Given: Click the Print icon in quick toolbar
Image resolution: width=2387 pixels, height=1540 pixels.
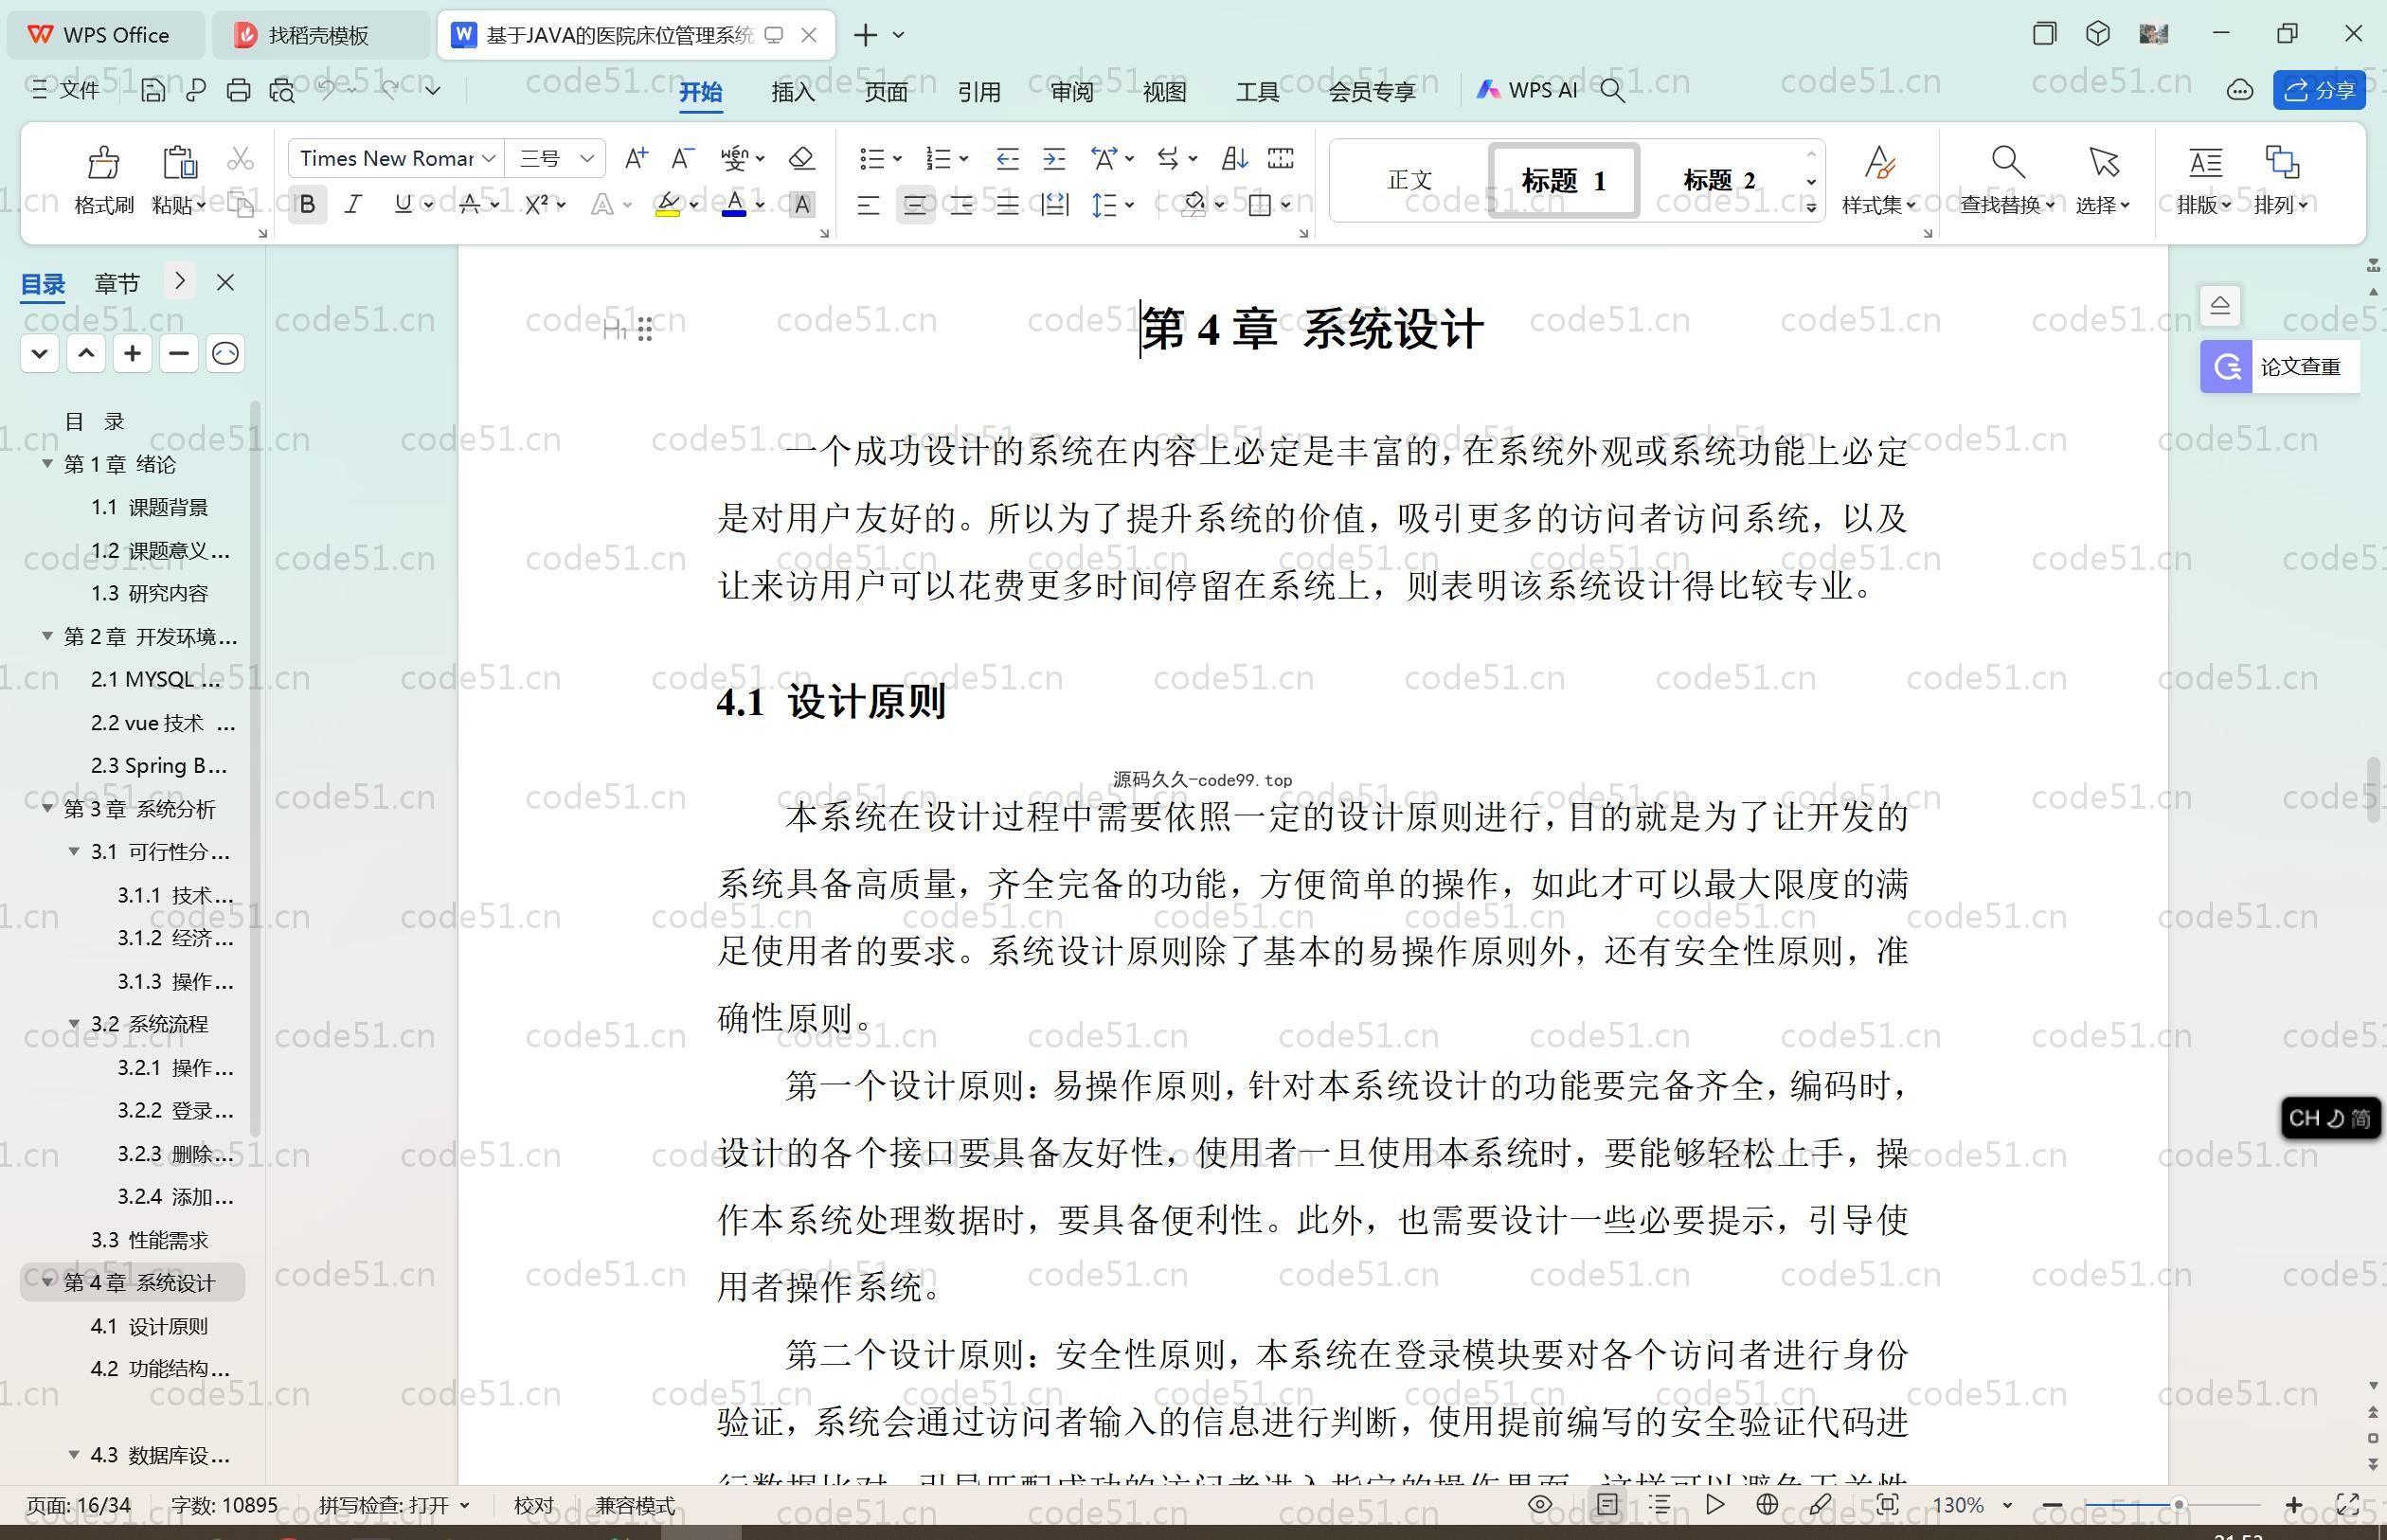Looking at the screenshot, I should [238, 90].
